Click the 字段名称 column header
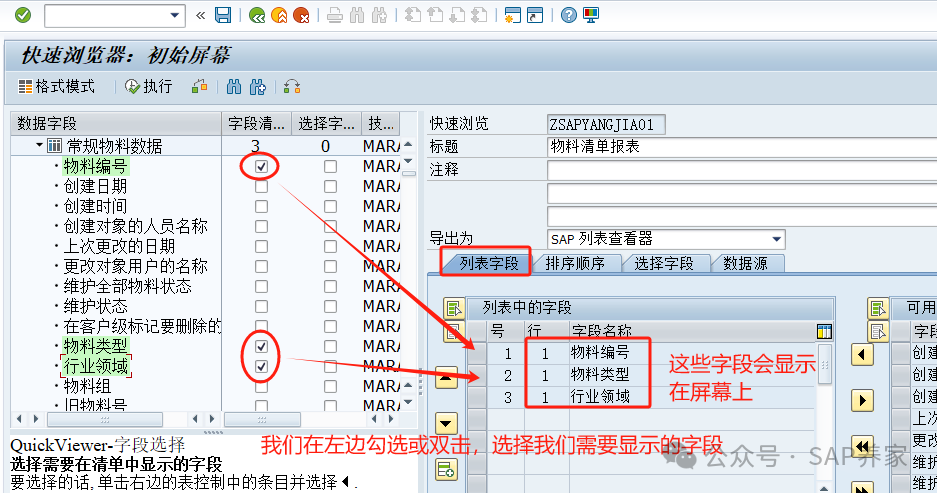Viewport: 937px width, 493px height. [x=601, y=330]
